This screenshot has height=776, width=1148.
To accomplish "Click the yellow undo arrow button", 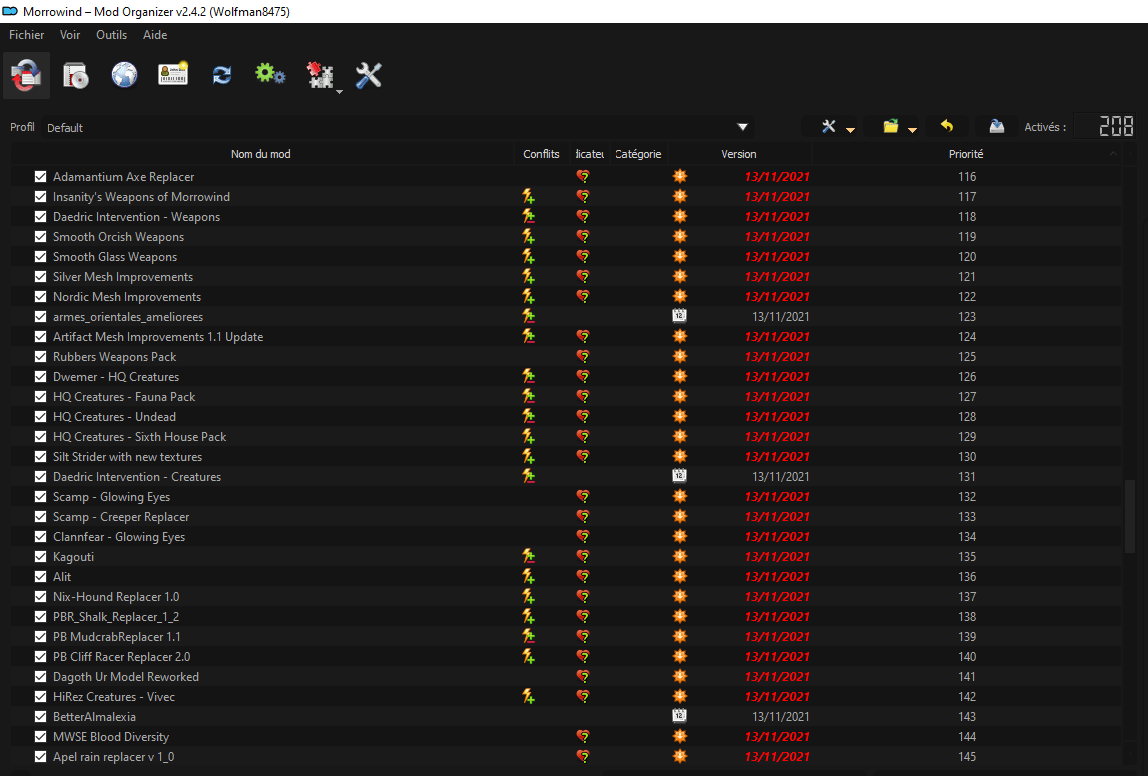I will click(947, 127).
